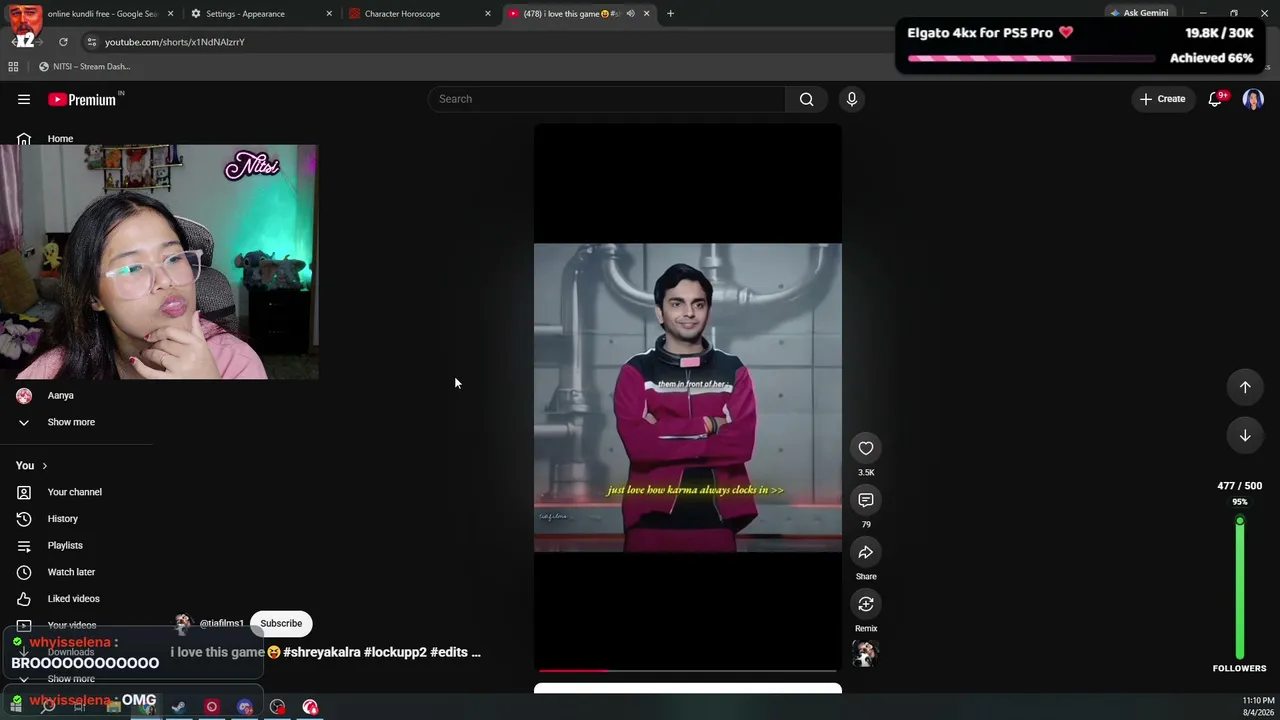Open Playlists in the sidebar
Viewport: 1280px width, 720px height.
tap(65, 546)
